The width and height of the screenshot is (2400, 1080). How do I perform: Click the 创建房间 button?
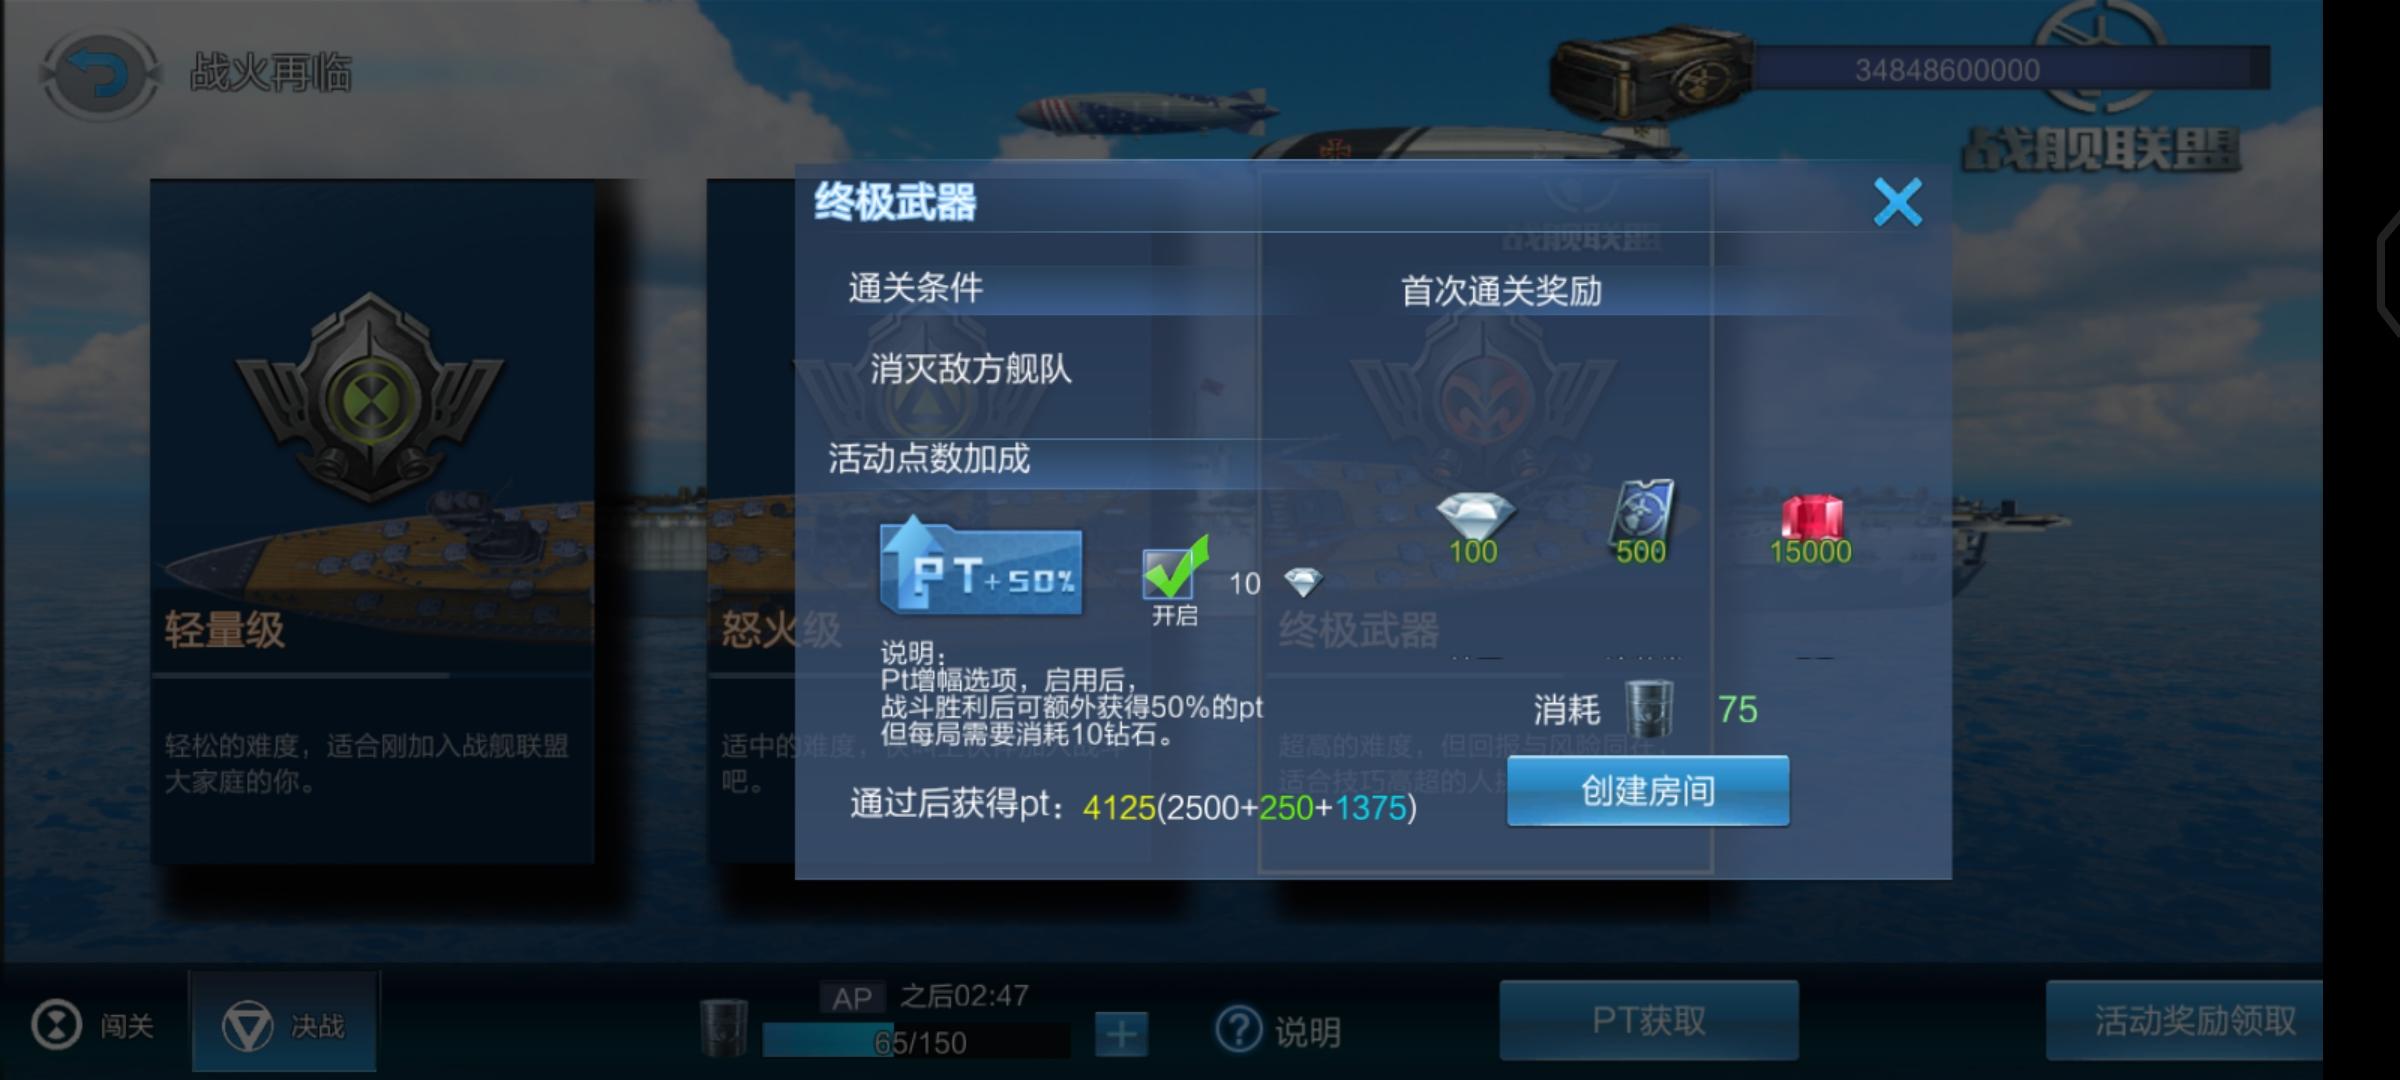[1648, 791]
